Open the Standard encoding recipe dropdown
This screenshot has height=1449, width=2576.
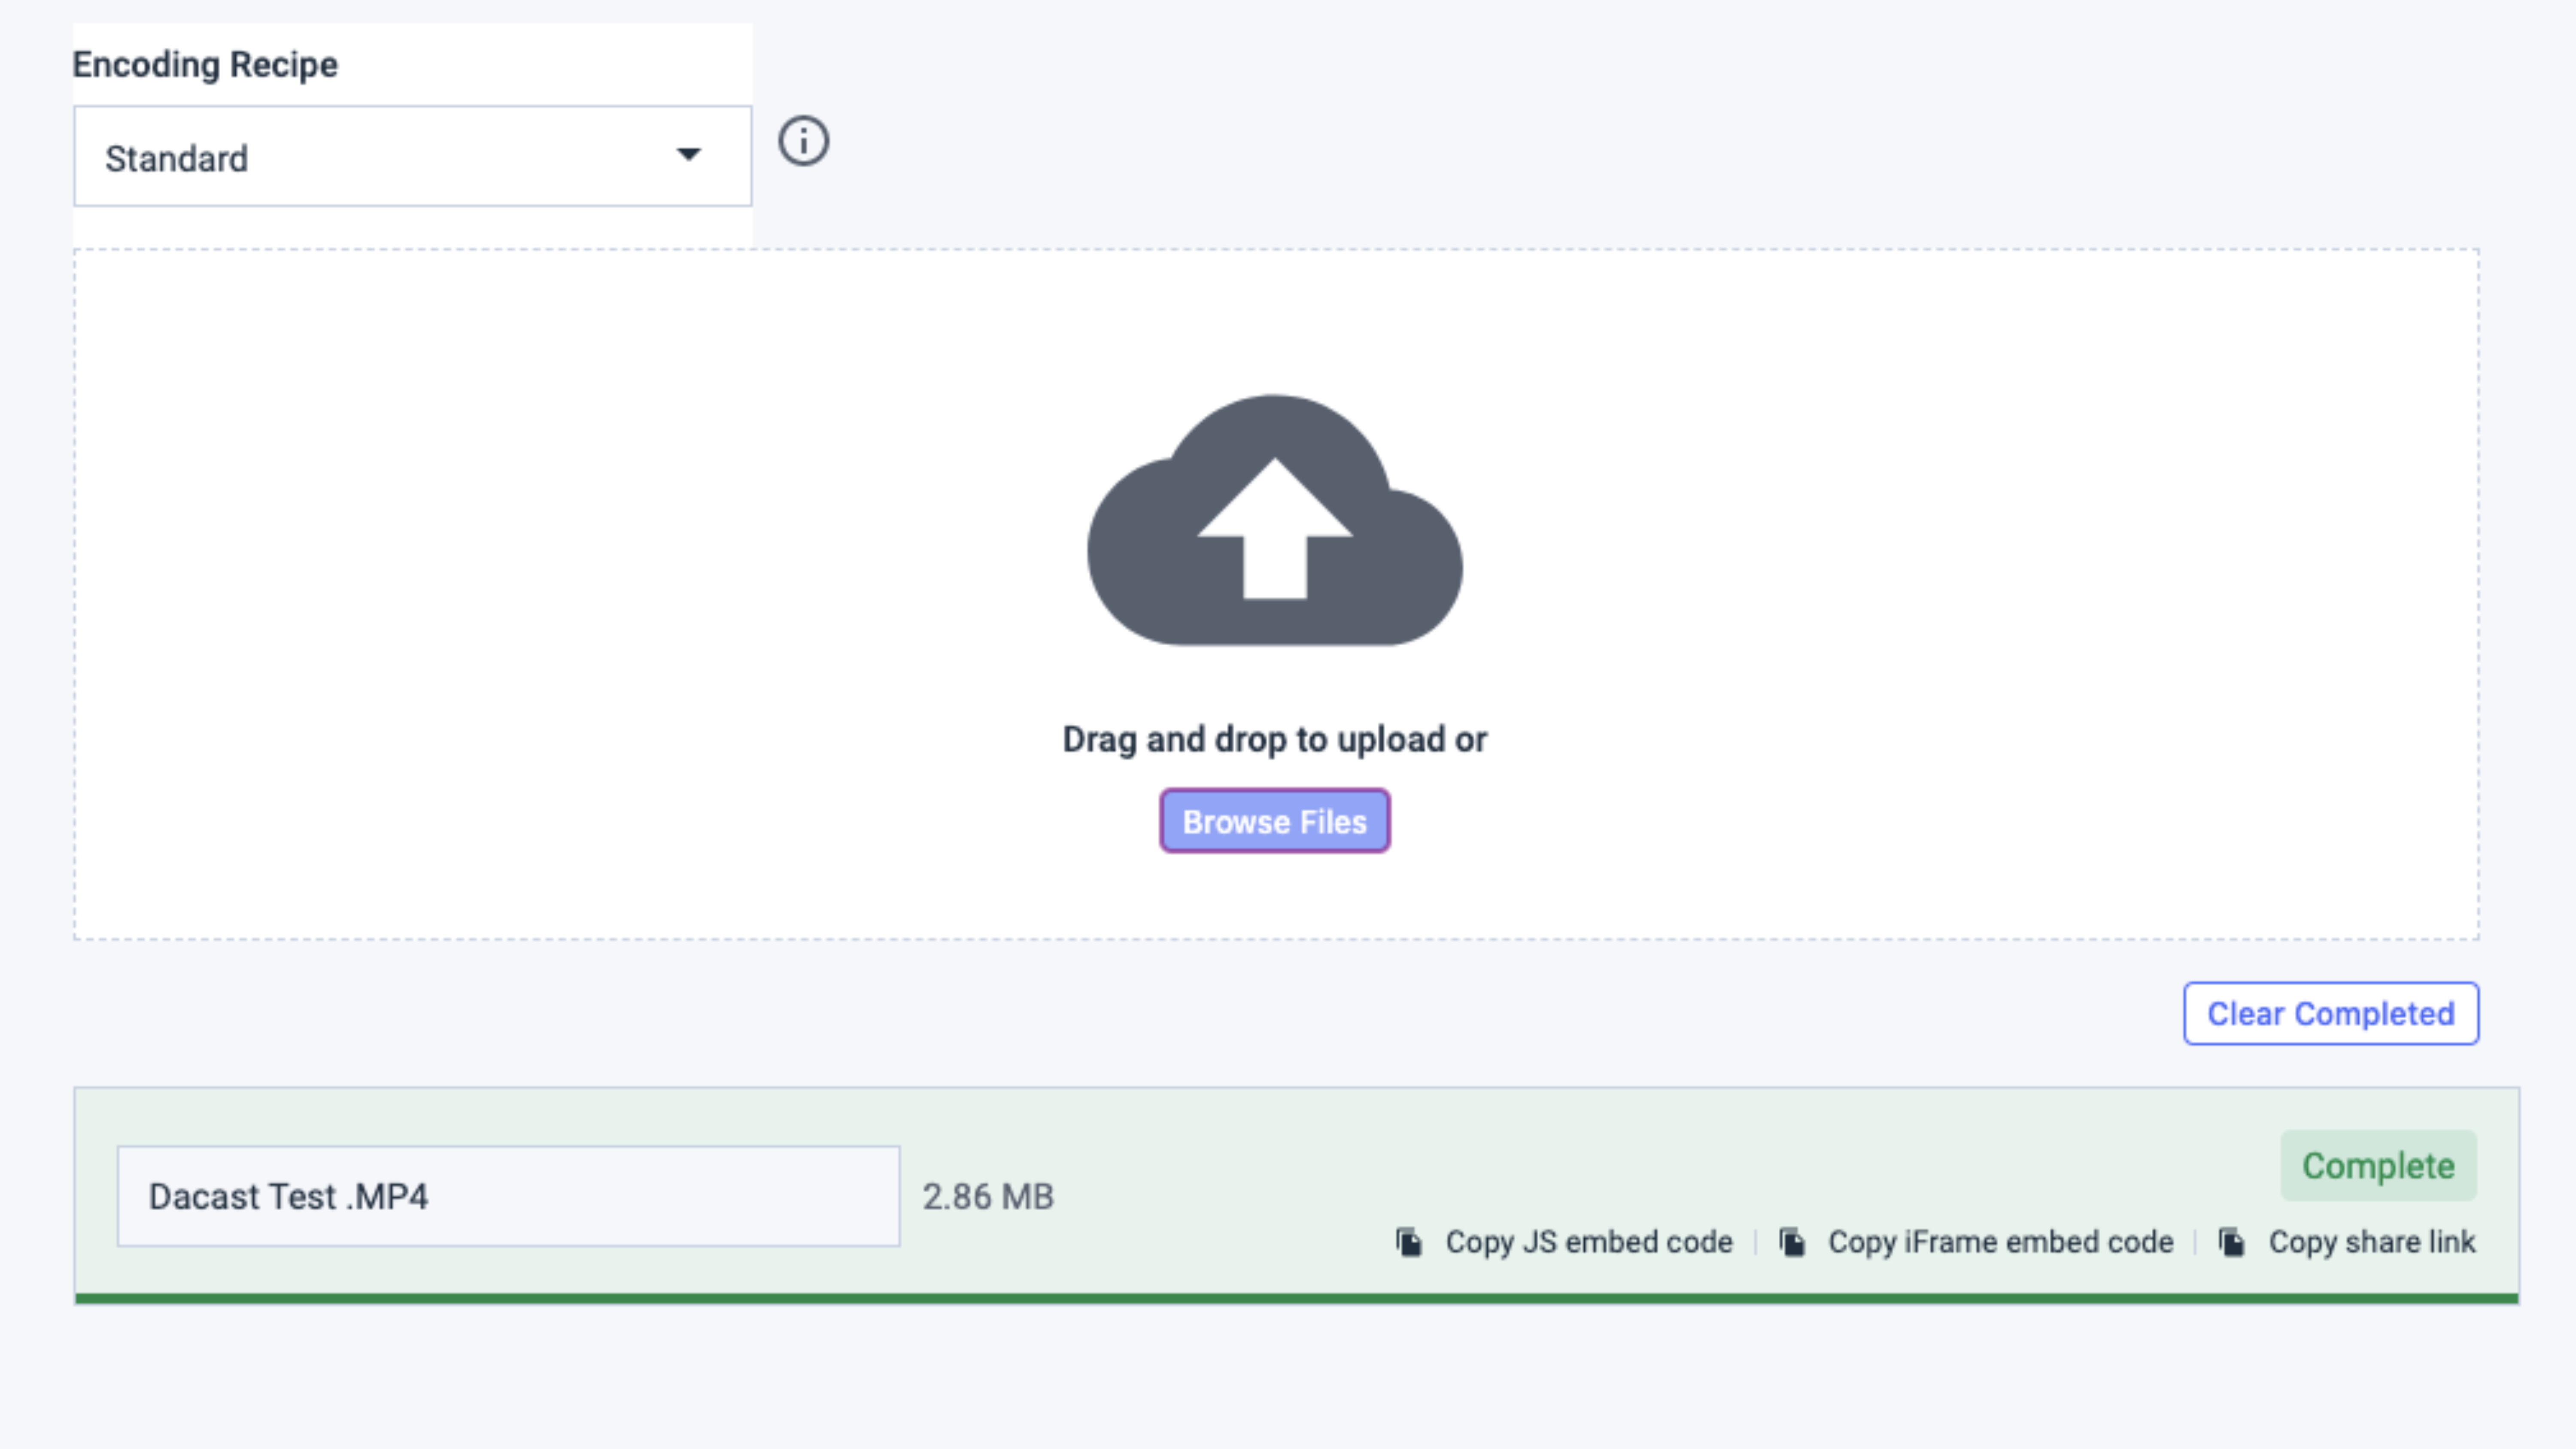coord(413,156)
